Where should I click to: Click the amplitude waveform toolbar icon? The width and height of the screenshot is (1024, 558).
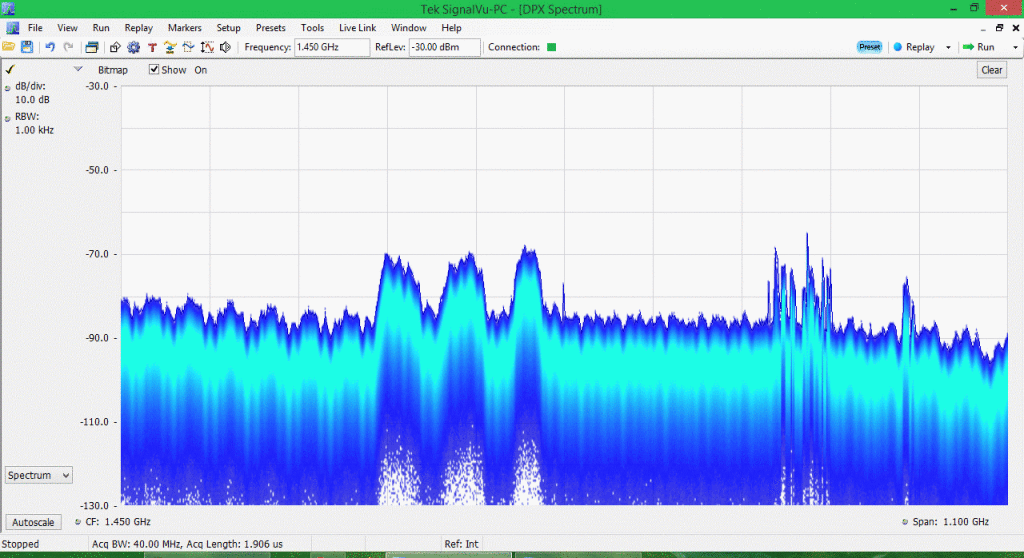tap(207, 47)
